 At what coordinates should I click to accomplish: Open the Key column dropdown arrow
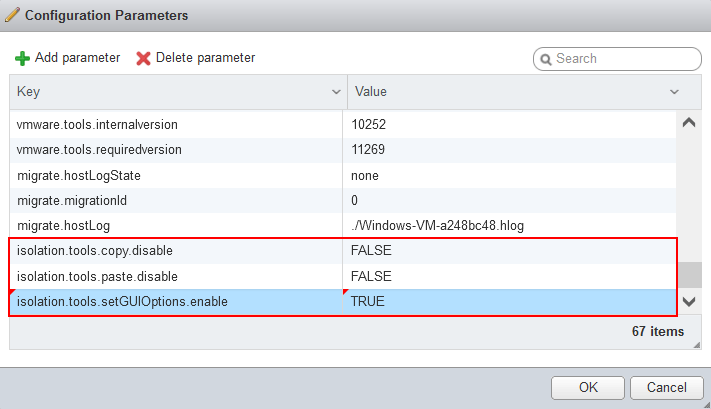click(336, 92)
